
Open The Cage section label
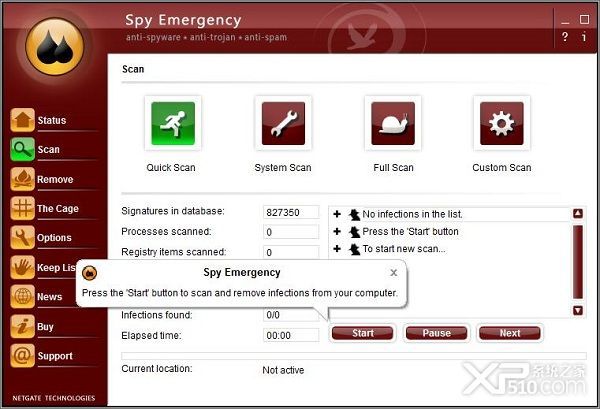(x=58, y=209)
